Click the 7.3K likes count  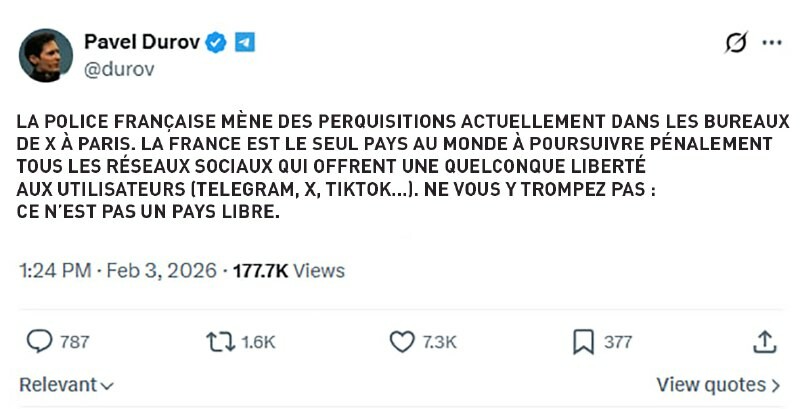440,342
